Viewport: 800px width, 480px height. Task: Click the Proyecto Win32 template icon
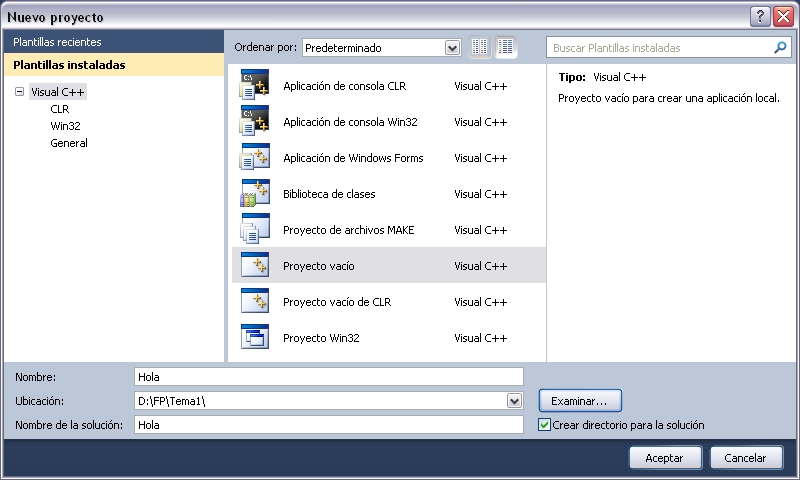pyautogui.click(x=255, y=337)
